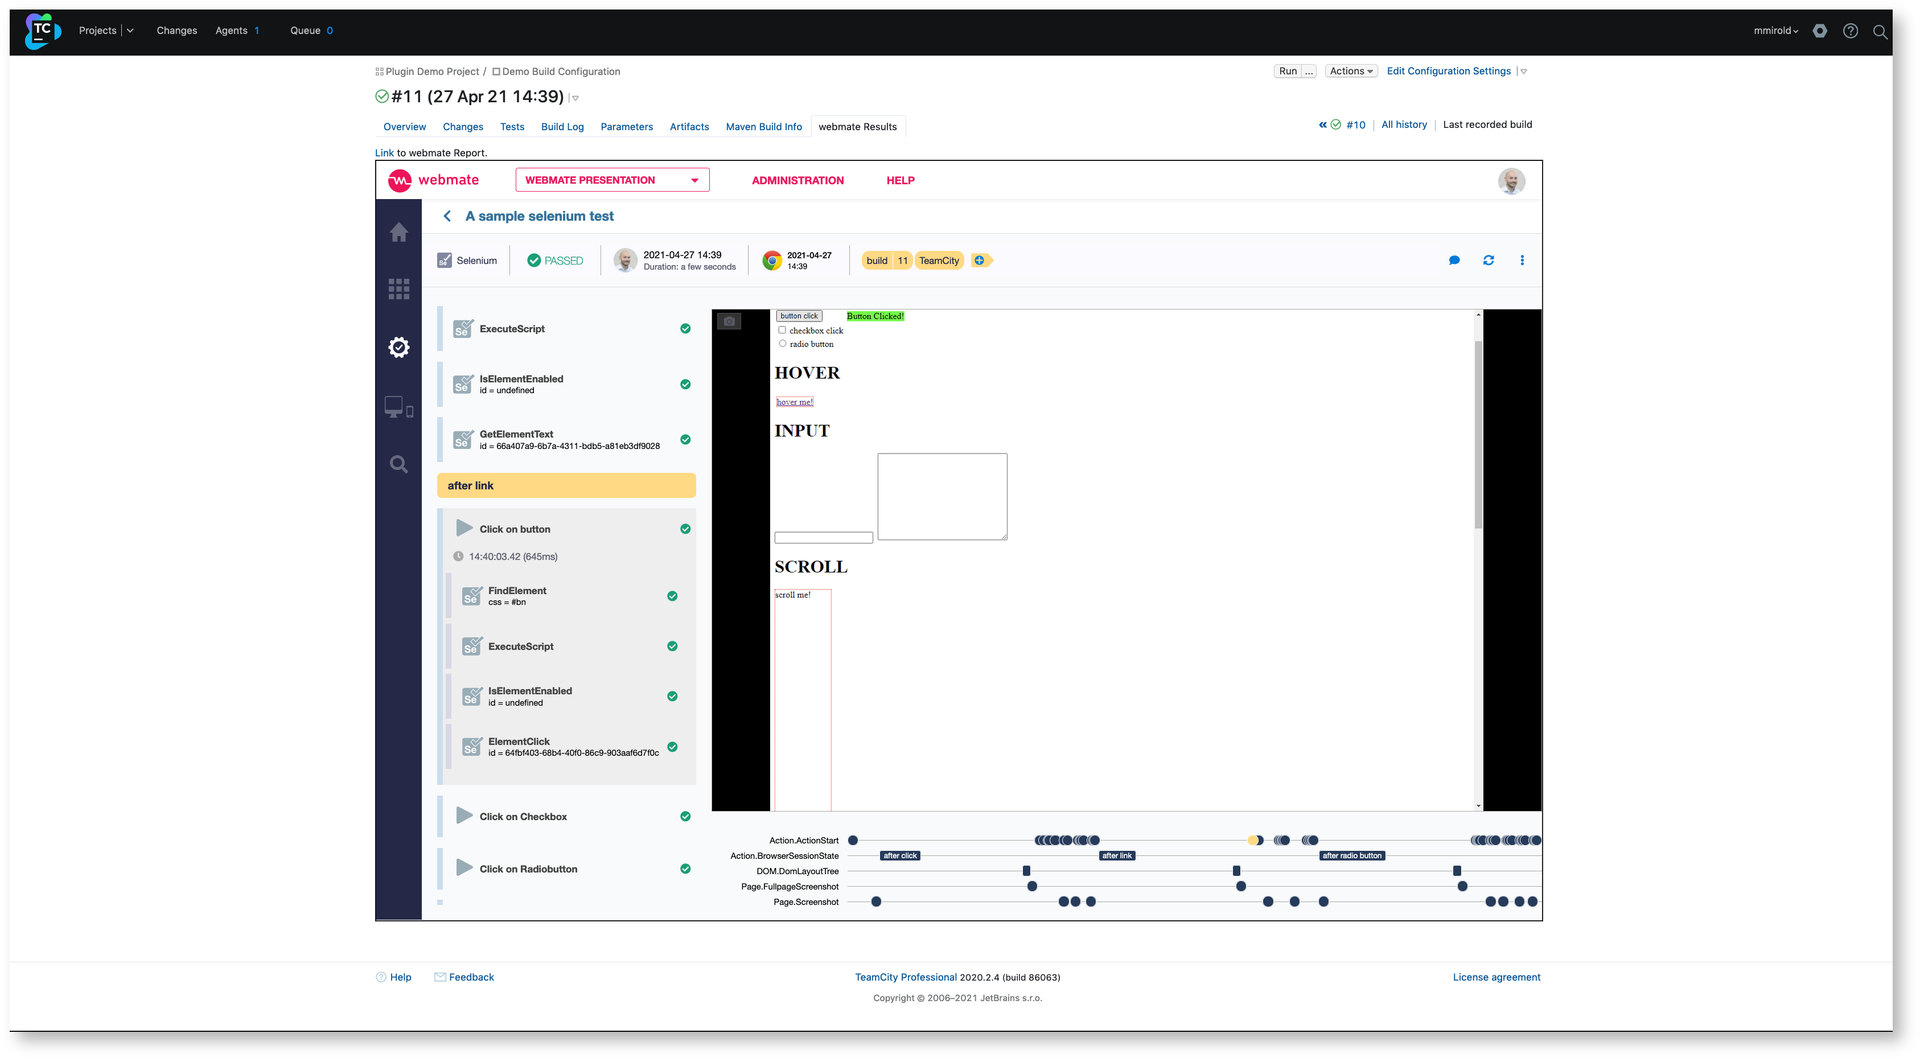Click the green PASSED status icon
The width and height of the screenshot is (1920, 1059).
coord(534,260)
